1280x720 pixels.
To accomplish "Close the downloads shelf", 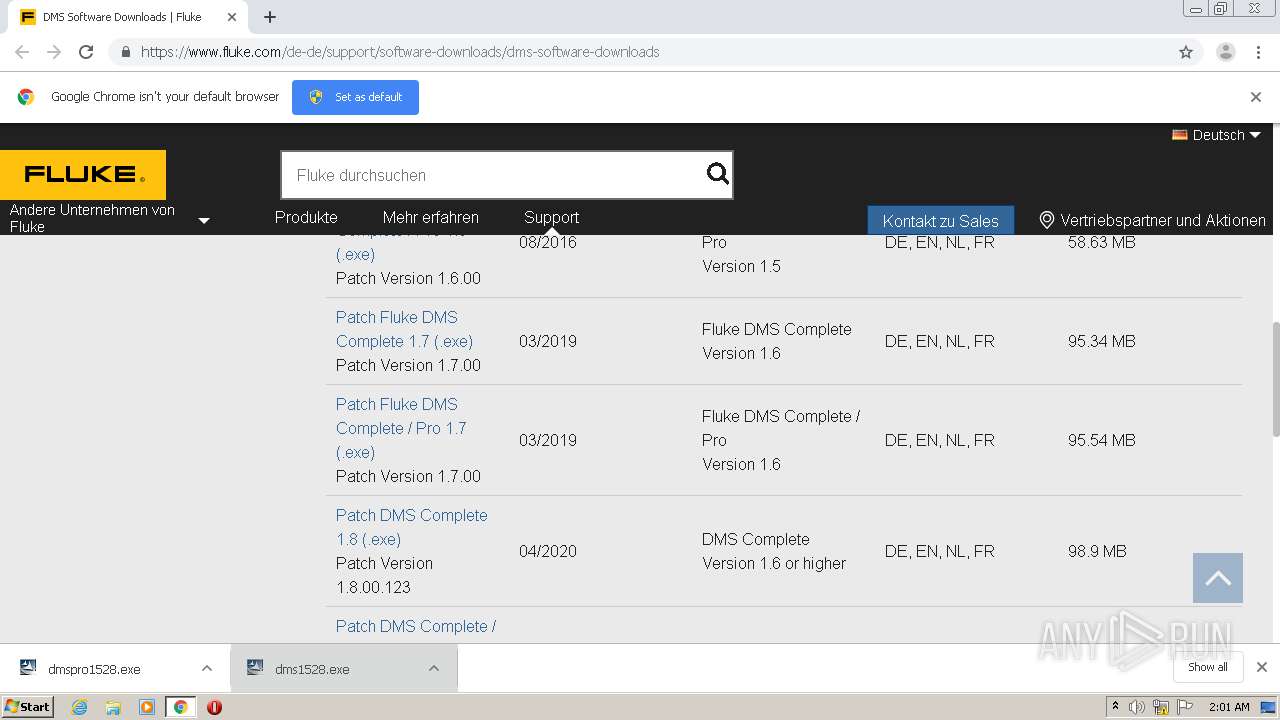I will pyautogui.click(x=1262, y=667).
